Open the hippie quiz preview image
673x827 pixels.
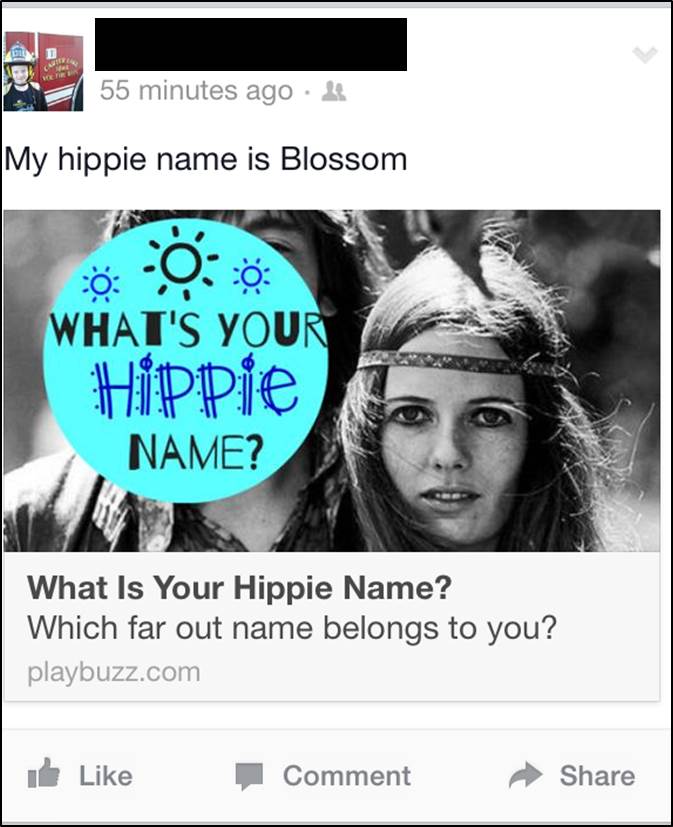point(331,381)
